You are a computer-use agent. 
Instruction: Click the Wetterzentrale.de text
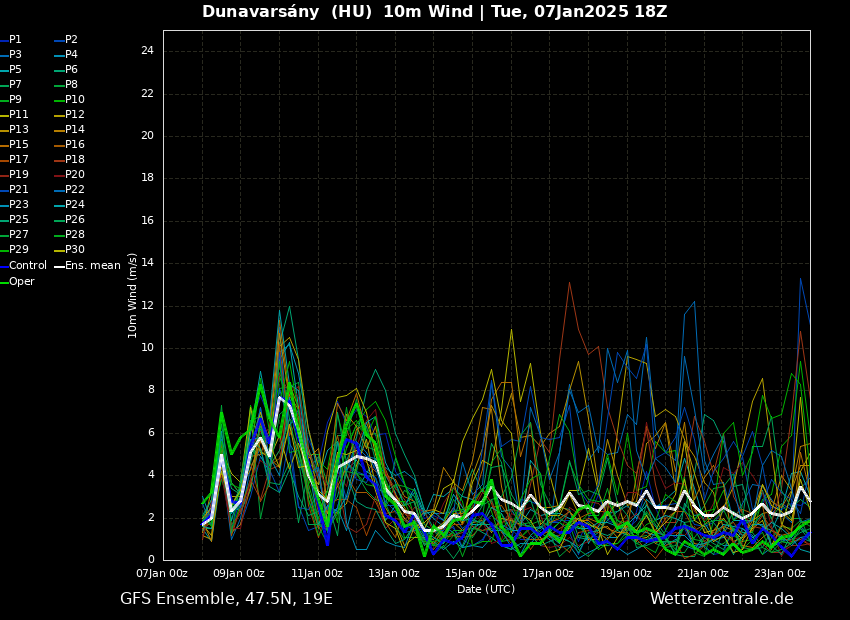click(x=721, y=599)
